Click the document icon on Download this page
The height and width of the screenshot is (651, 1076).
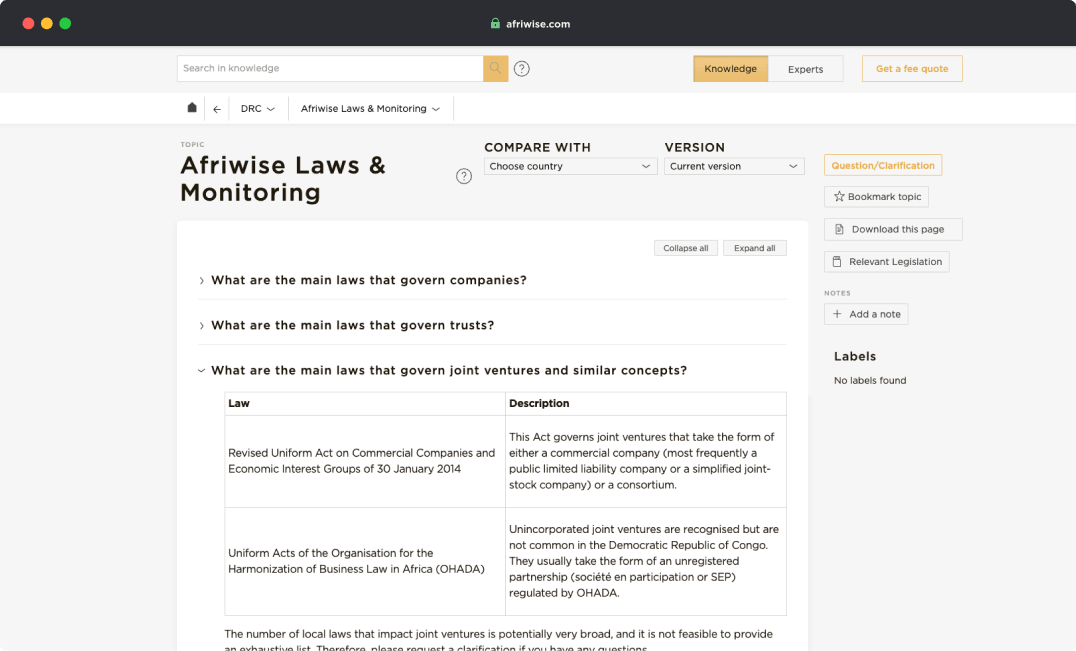click(x=839, y=229)
